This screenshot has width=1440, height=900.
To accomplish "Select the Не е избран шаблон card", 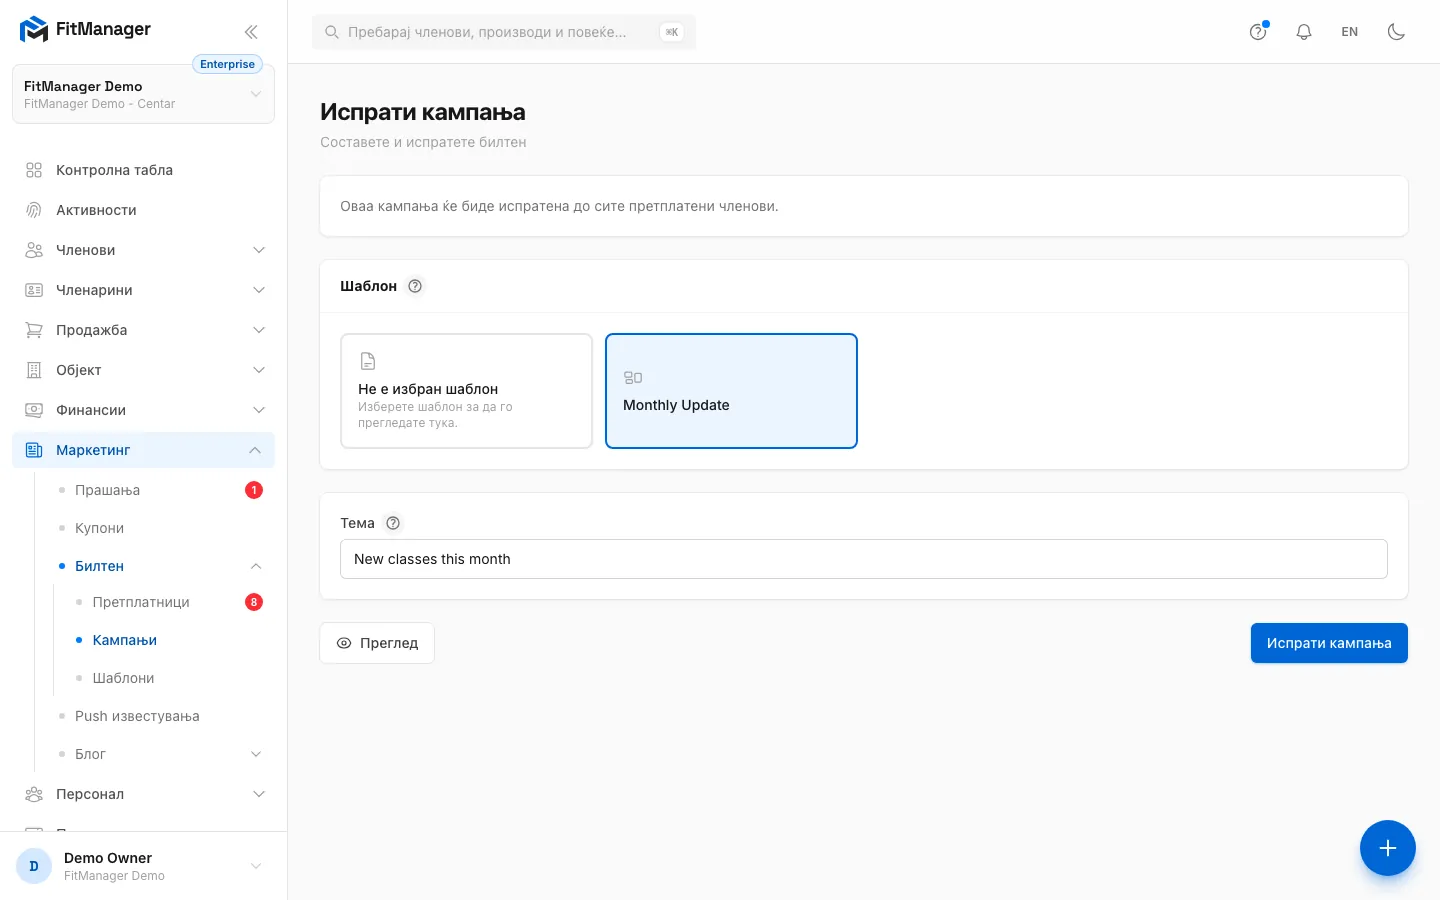I will click(466, 391).
